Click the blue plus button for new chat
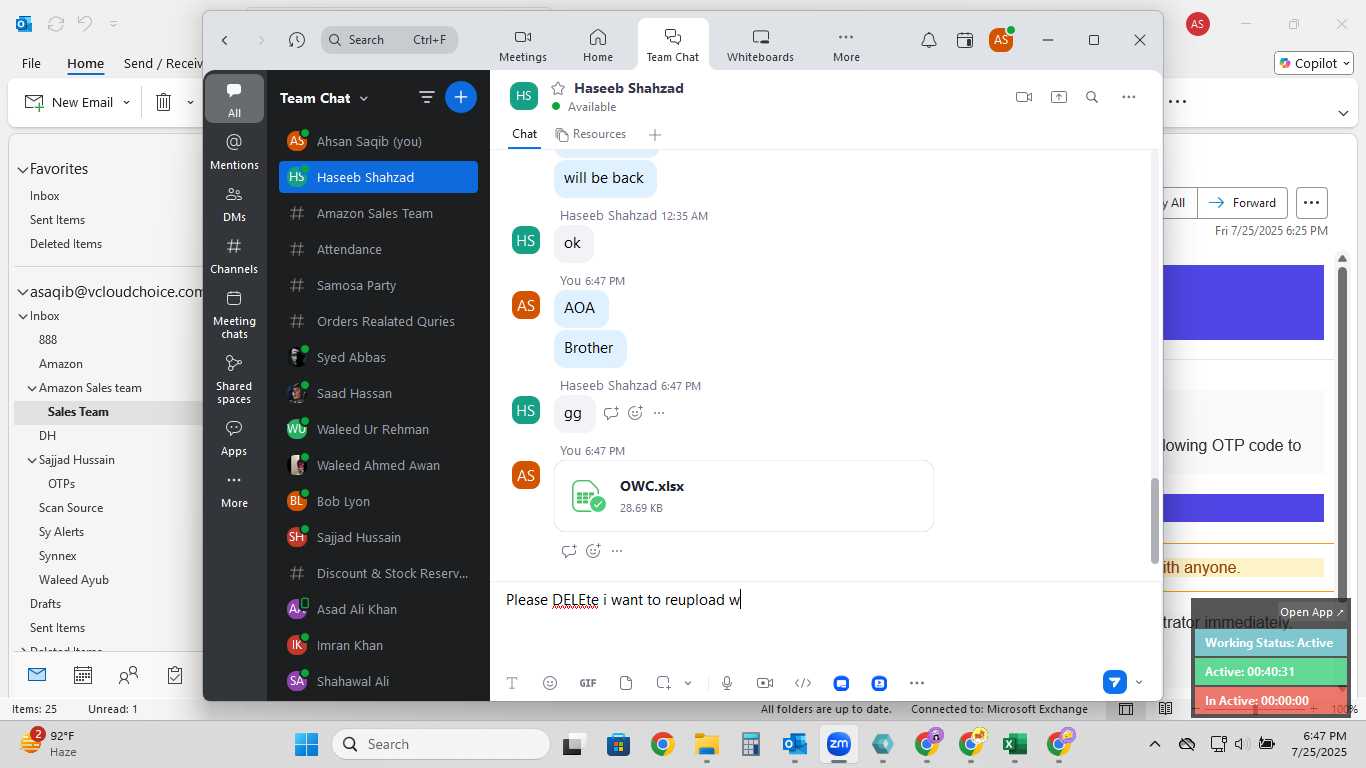 pyautogui.click(x=461, y=97)
